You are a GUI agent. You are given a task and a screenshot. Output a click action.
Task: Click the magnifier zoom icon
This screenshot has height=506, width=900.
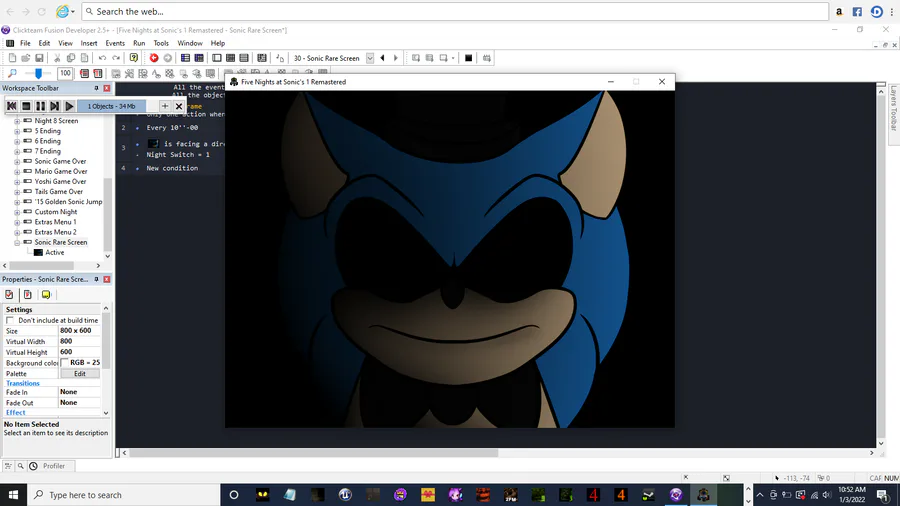12,73
